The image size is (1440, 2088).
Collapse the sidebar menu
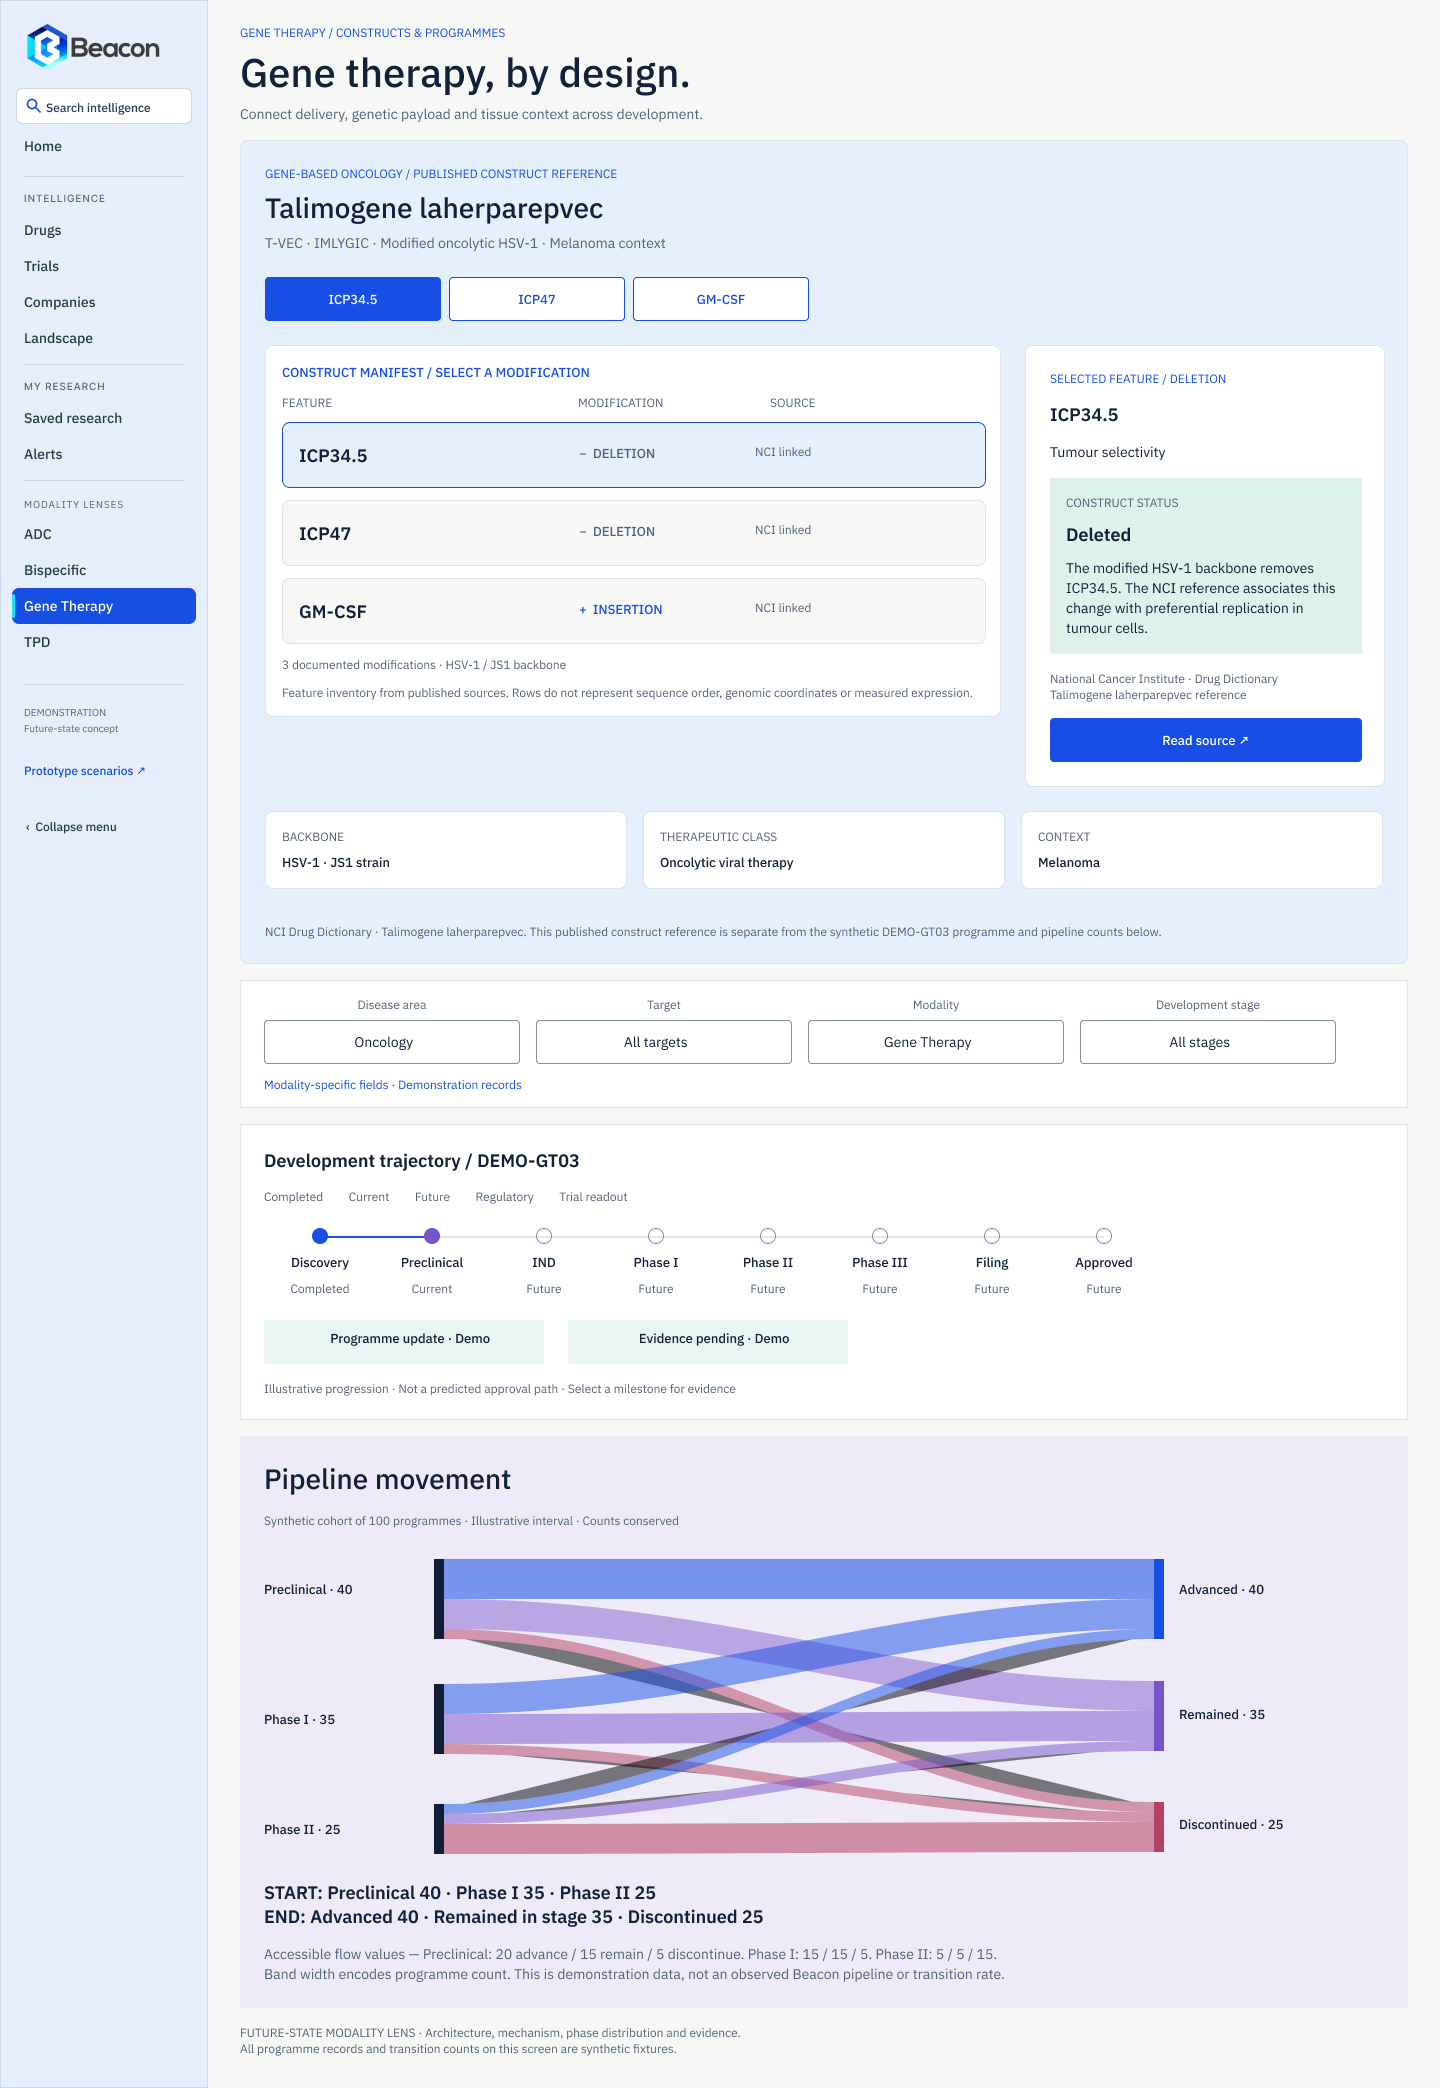[71, 827]
